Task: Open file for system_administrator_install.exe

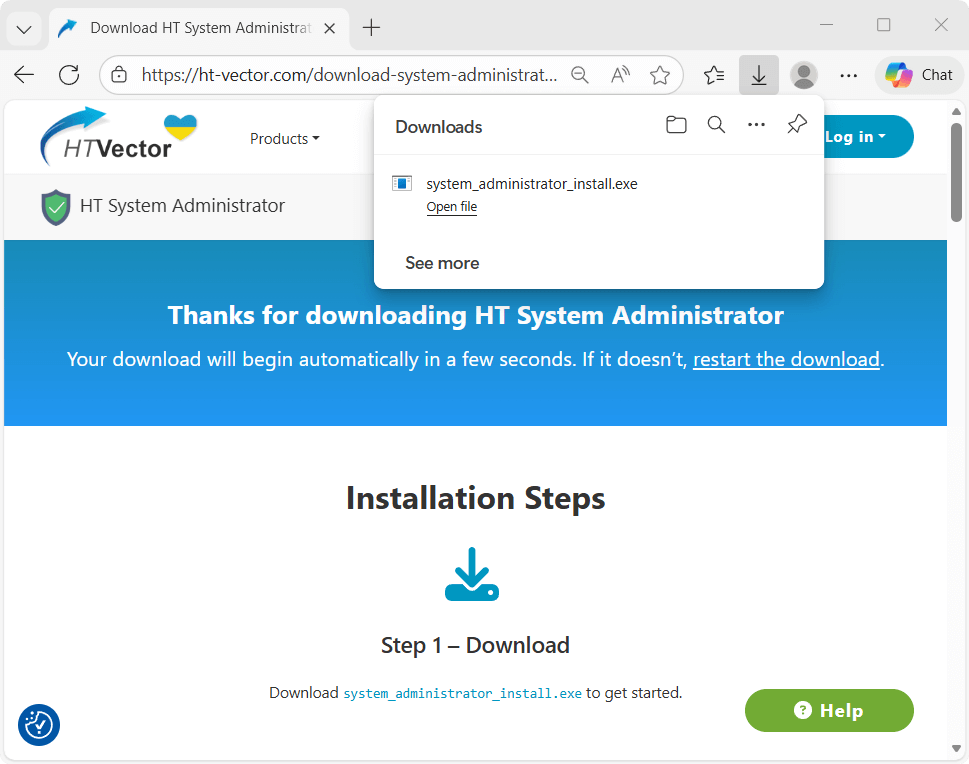Action: coord(451,207)
